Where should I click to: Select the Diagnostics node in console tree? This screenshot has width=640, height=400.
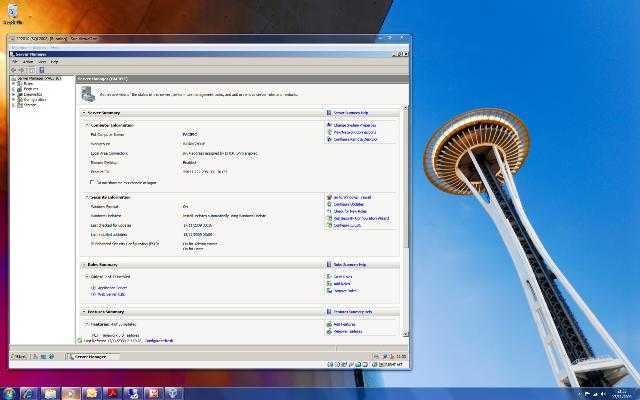point(35,93)
